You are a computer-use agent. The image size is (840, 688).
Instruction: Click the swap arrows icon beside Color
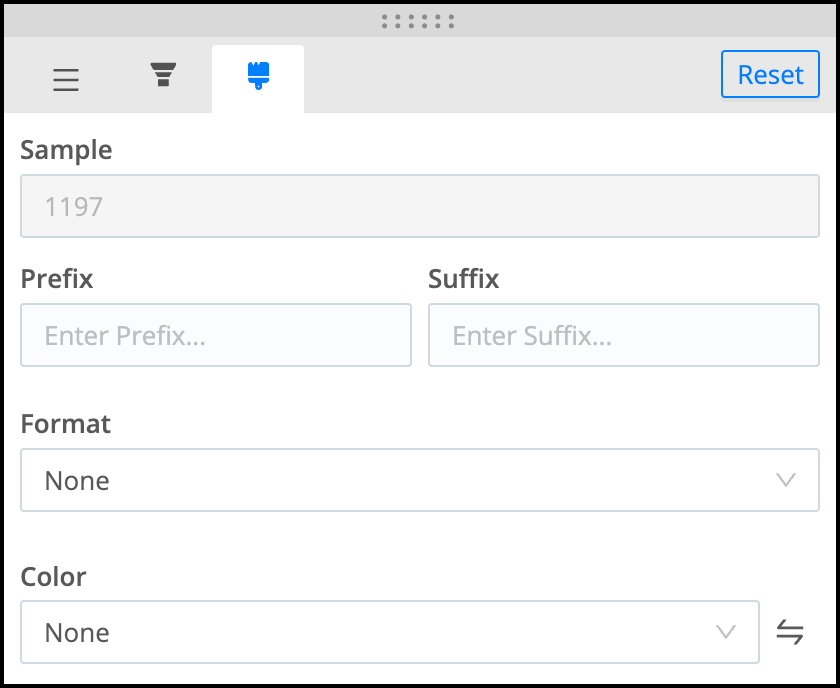[x=790, y=632]
